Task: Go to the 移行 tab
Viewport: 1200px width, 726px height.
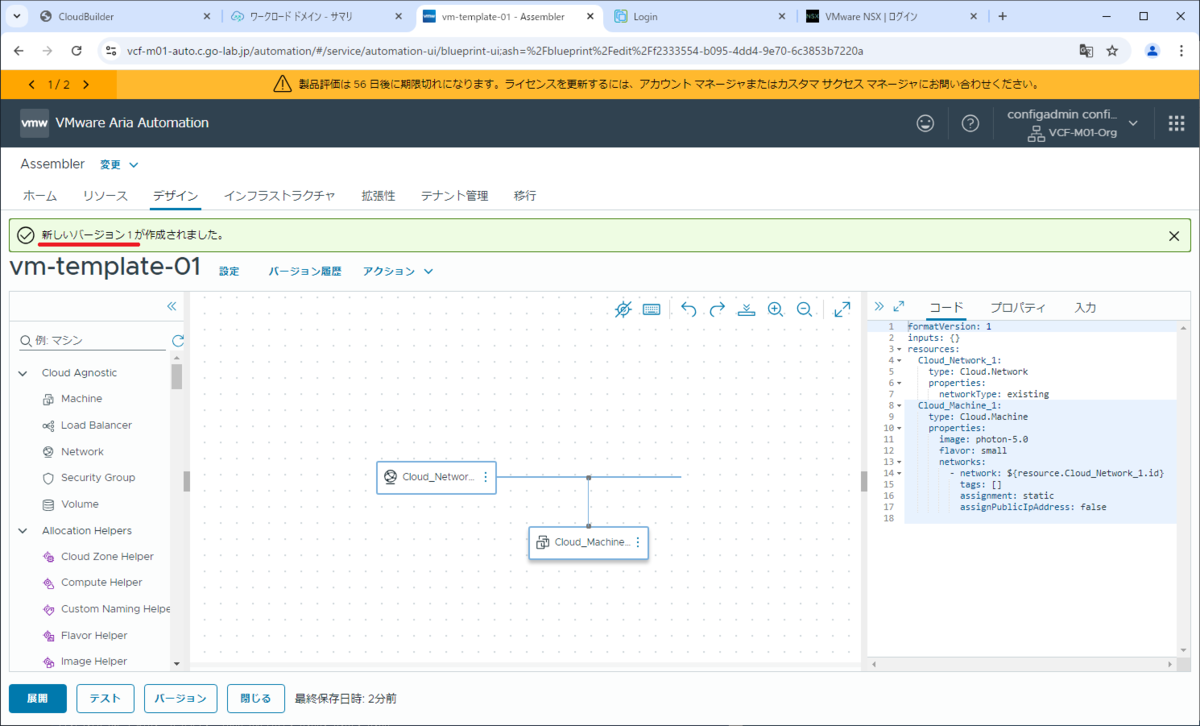Action: pos(525,196)
